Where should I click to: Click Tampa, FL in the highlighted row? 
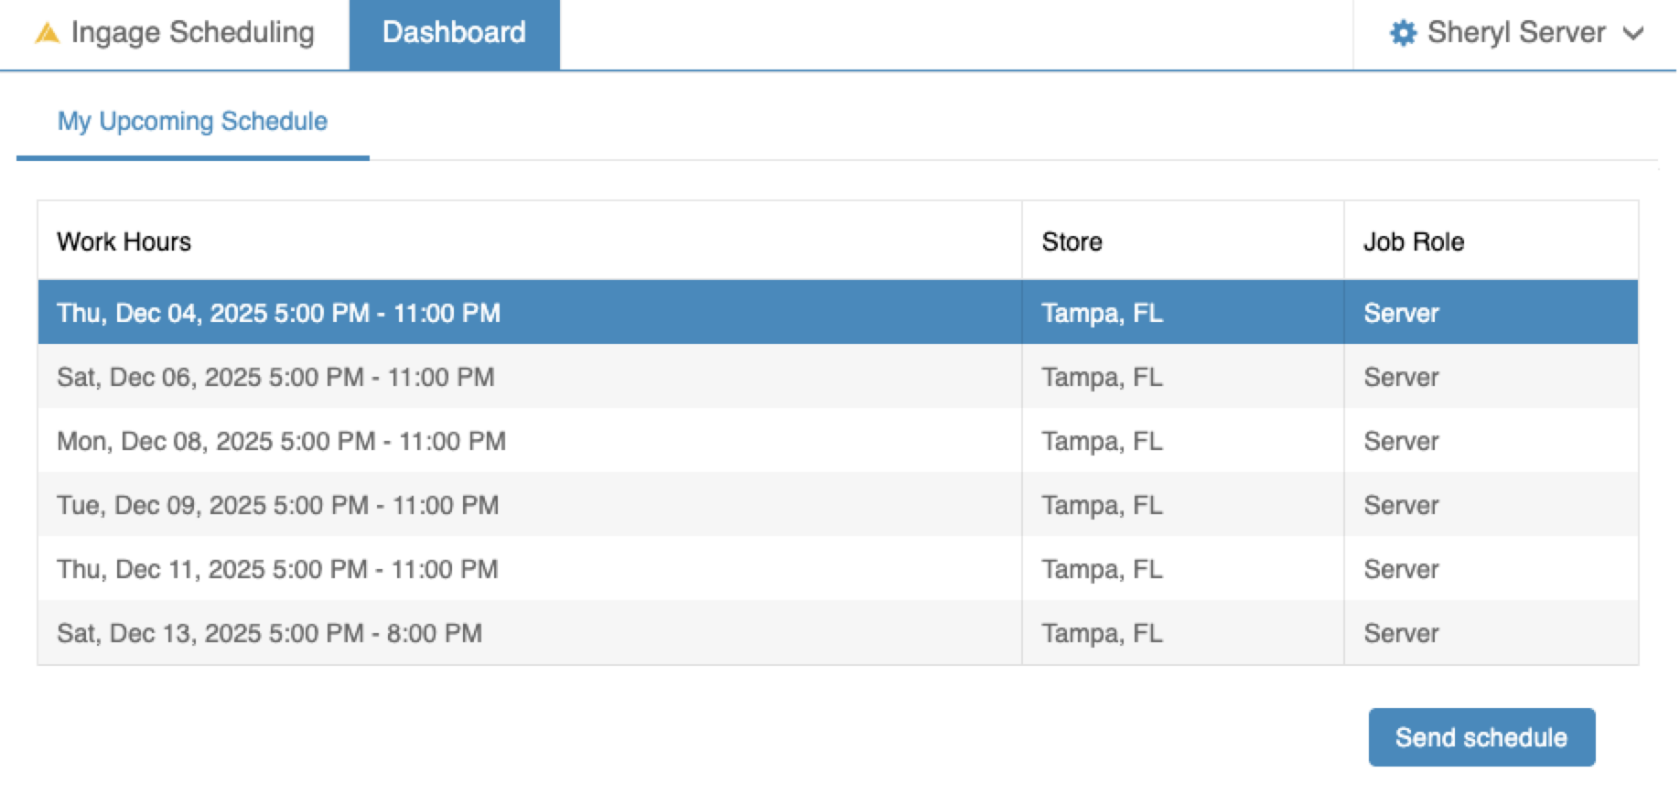[1102, 313]
